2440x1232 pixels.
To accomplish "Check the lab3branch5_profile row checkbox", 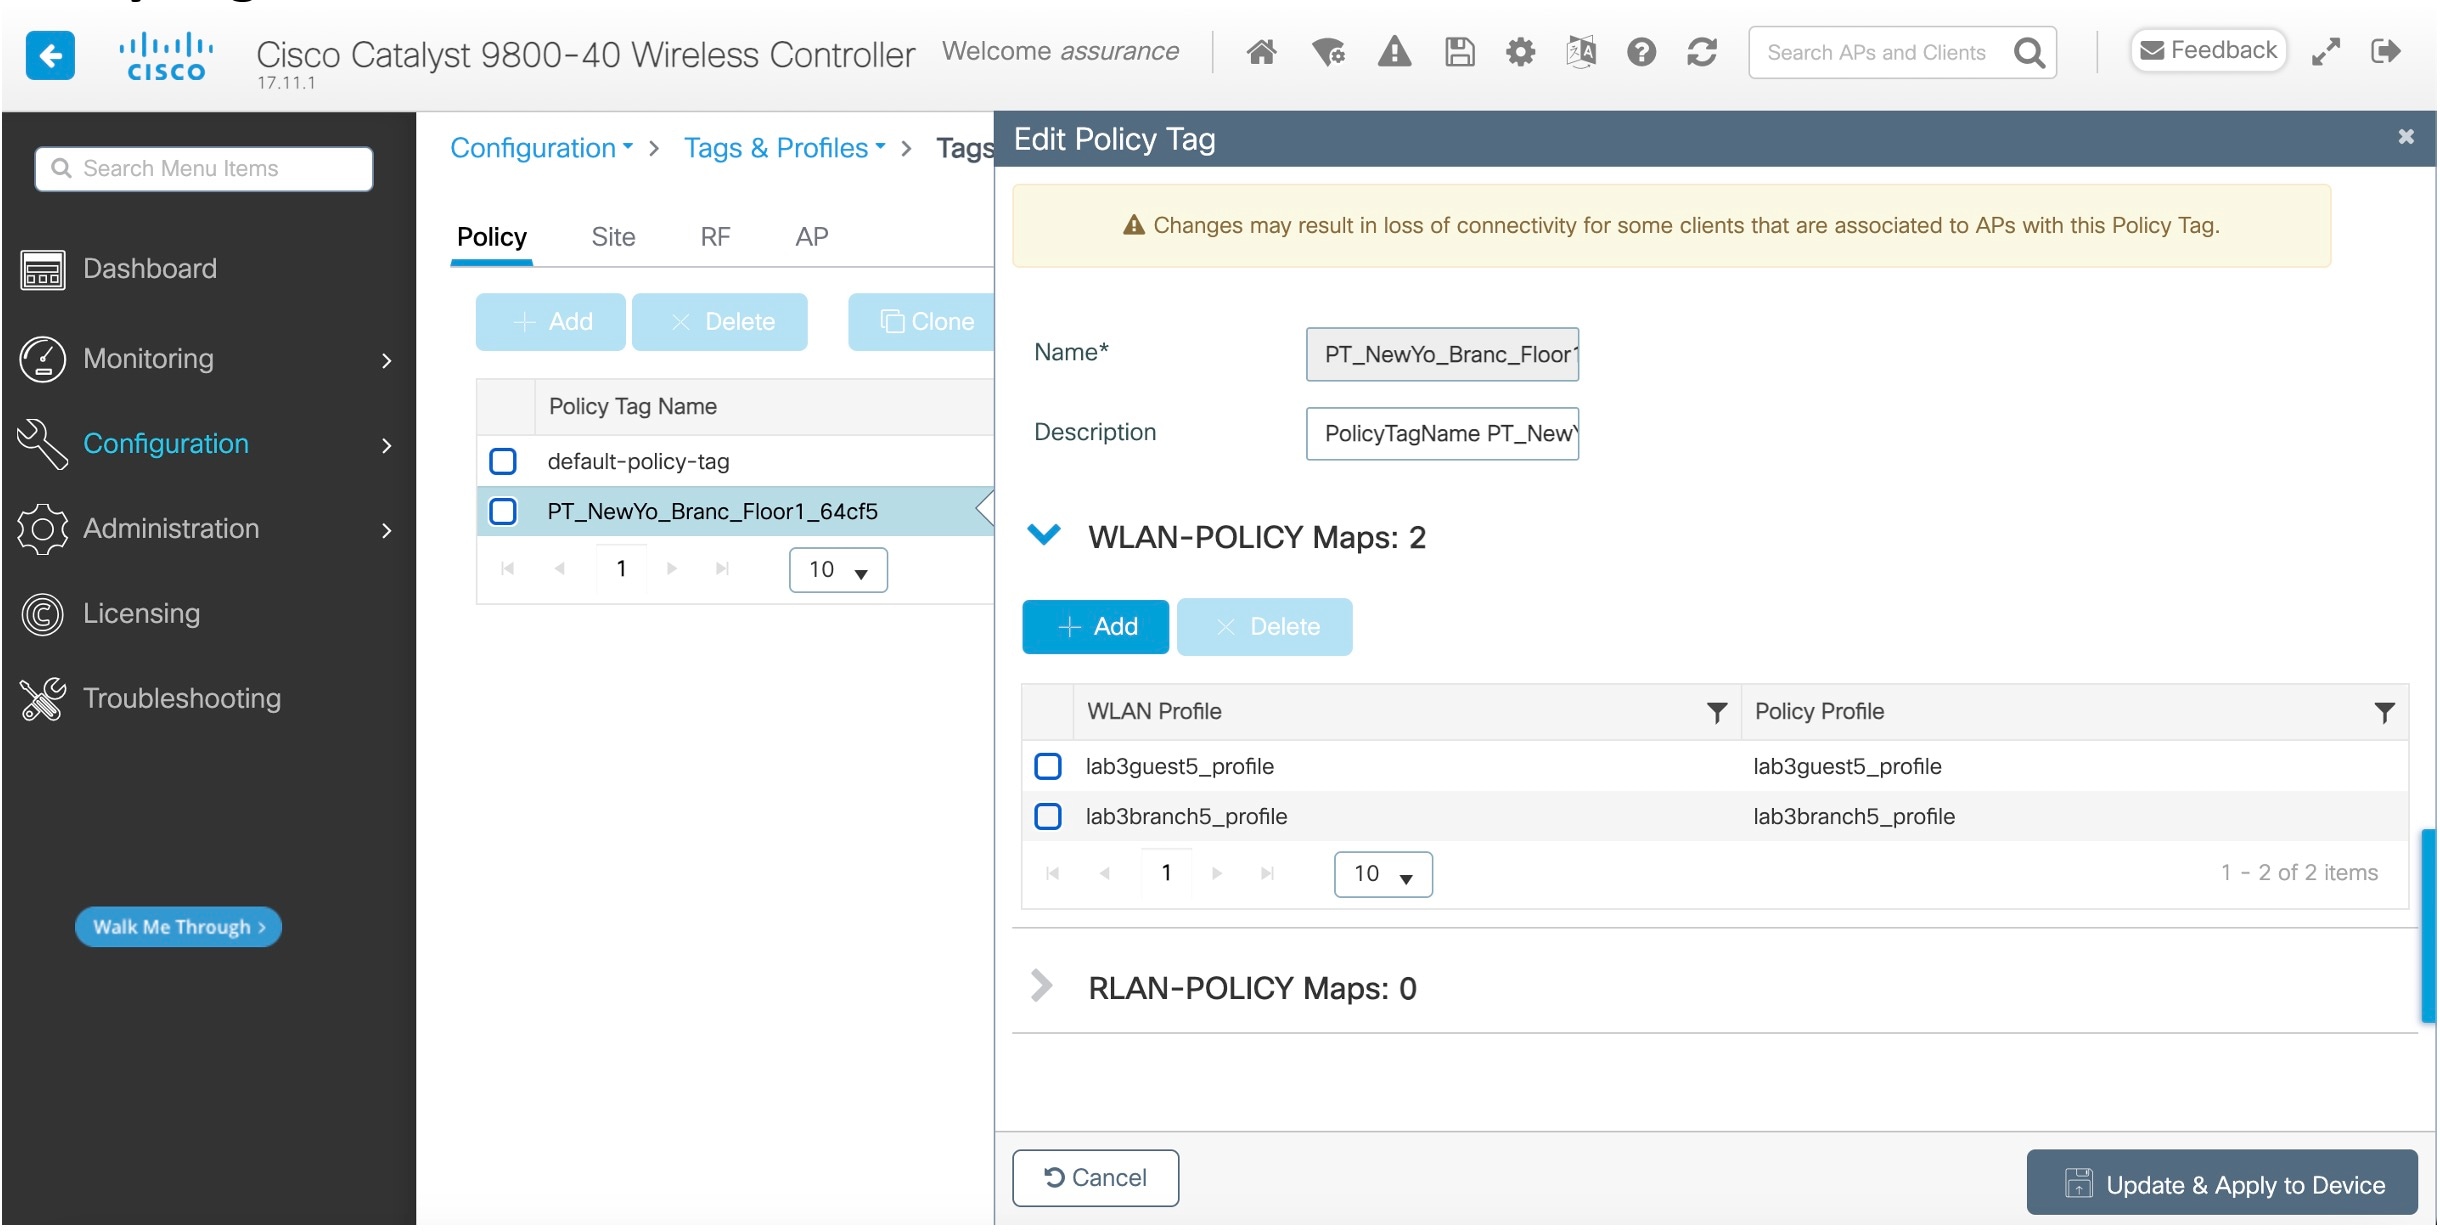I will (1047, 817).
